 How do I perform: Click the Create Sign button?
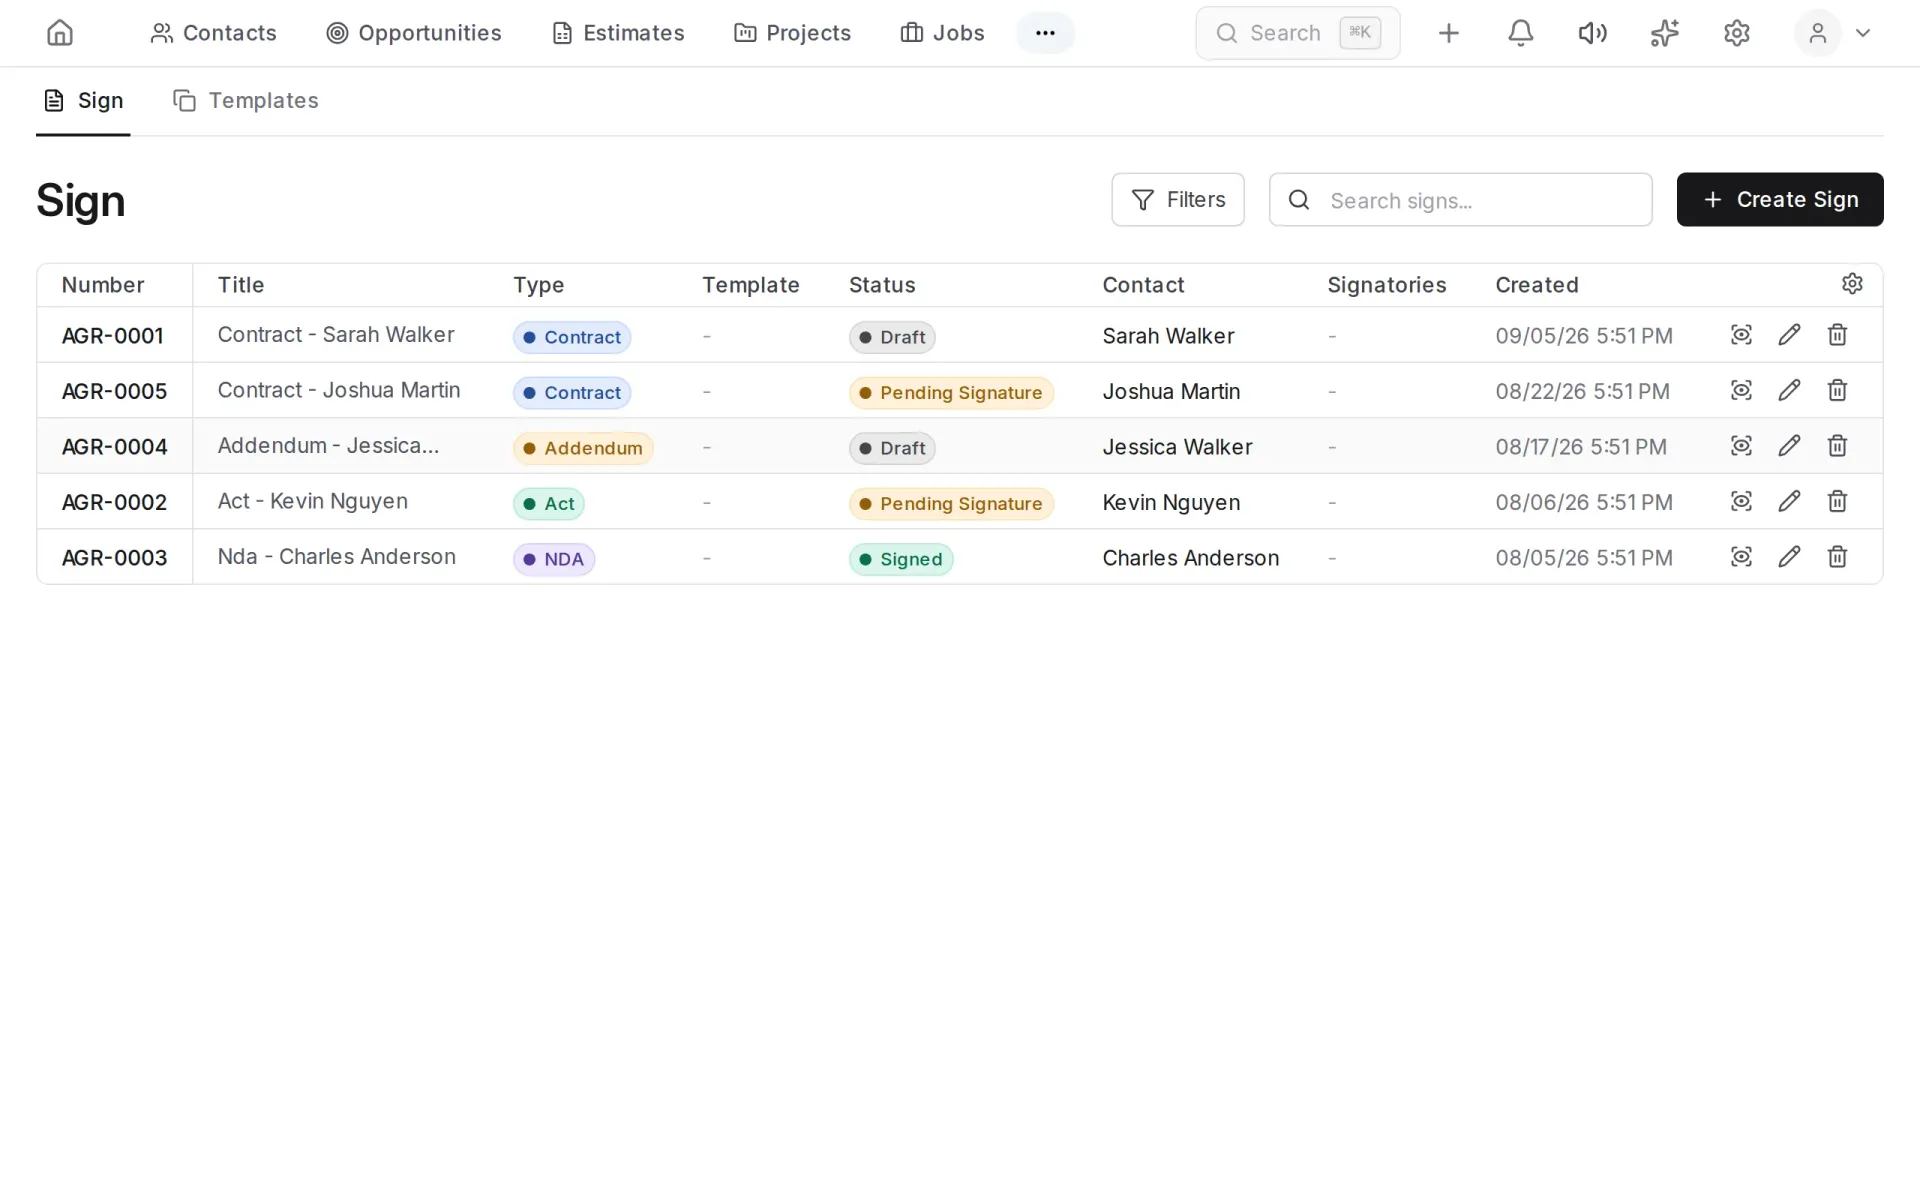1780,200
